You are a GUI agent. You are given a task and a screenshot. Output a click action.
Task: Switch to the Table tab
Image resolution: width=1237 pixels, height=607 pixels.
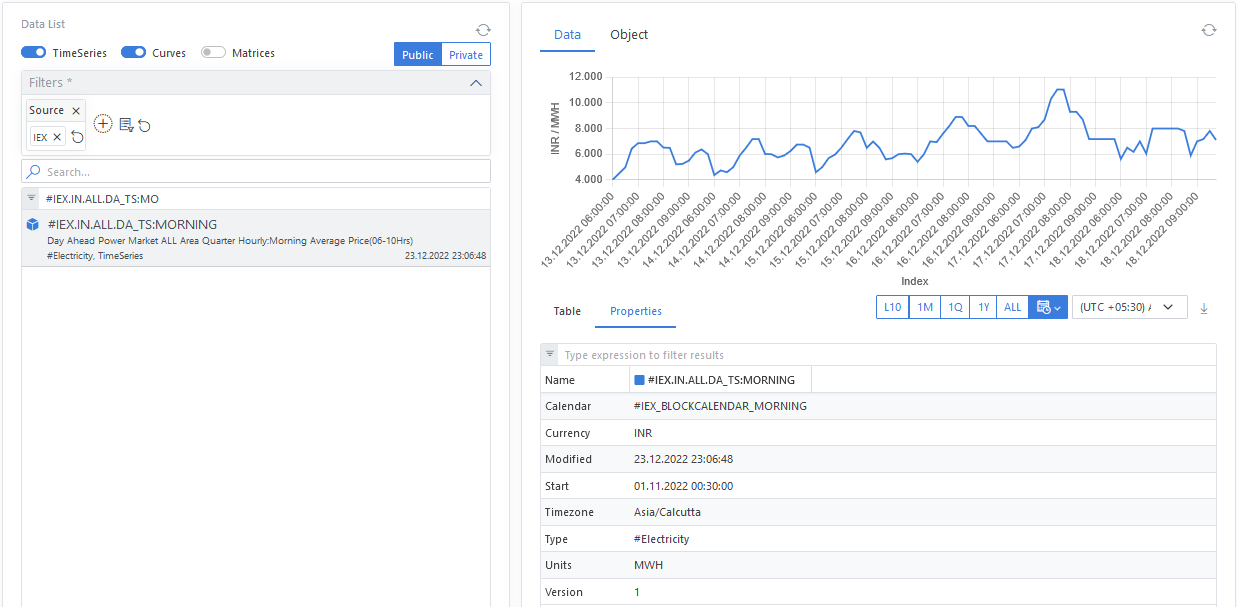coord(567,311)
